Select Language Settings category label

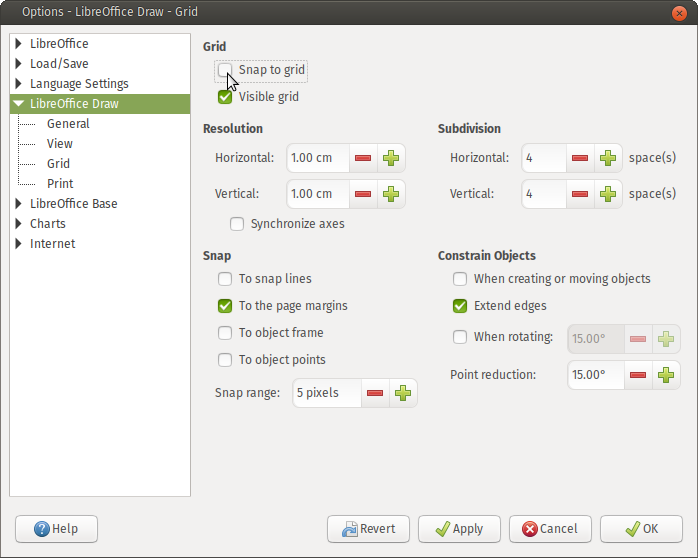tap(79, 84)
